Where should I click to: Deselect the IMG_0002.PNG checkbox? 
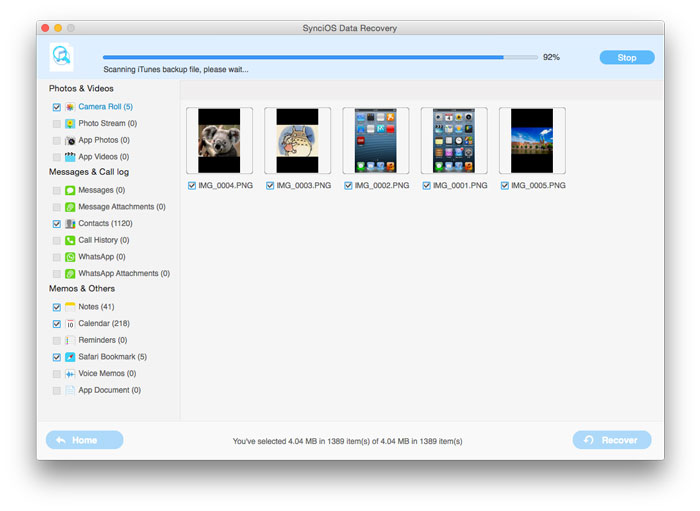click(x=348, y=186)
